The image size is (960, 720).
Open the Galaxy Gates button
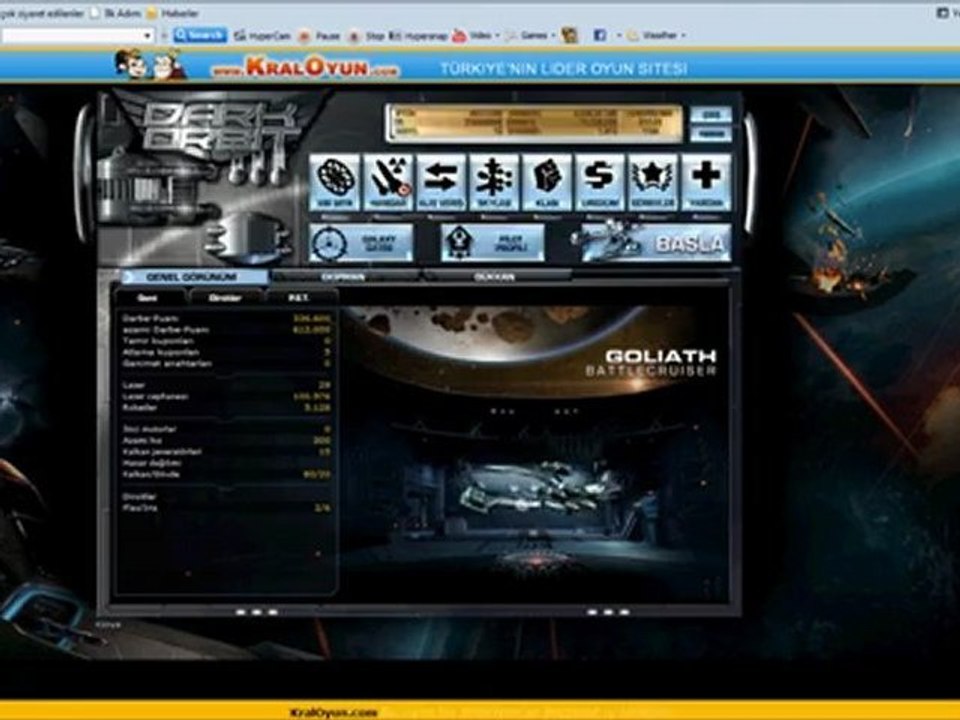(361, 243)
